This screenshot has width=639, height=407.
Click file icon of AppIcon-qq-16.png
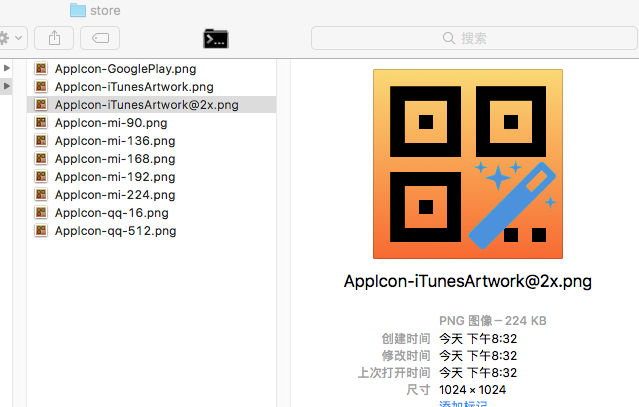[41, 212]
